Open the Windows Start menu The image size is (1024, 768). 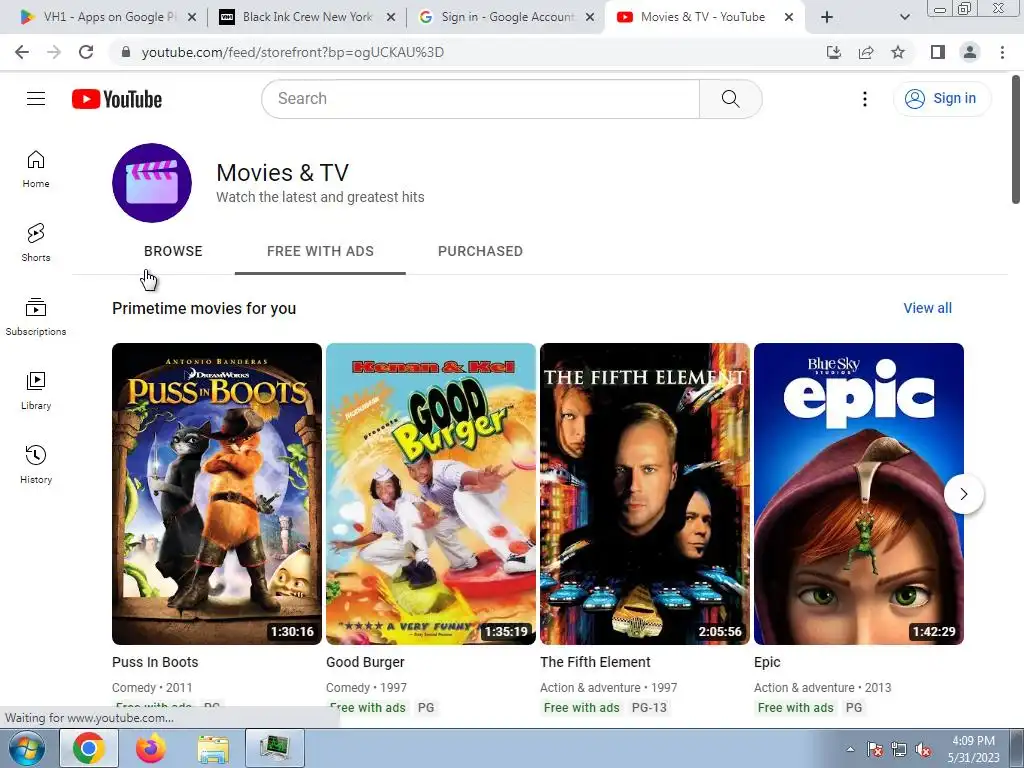[x=27, y=748]
